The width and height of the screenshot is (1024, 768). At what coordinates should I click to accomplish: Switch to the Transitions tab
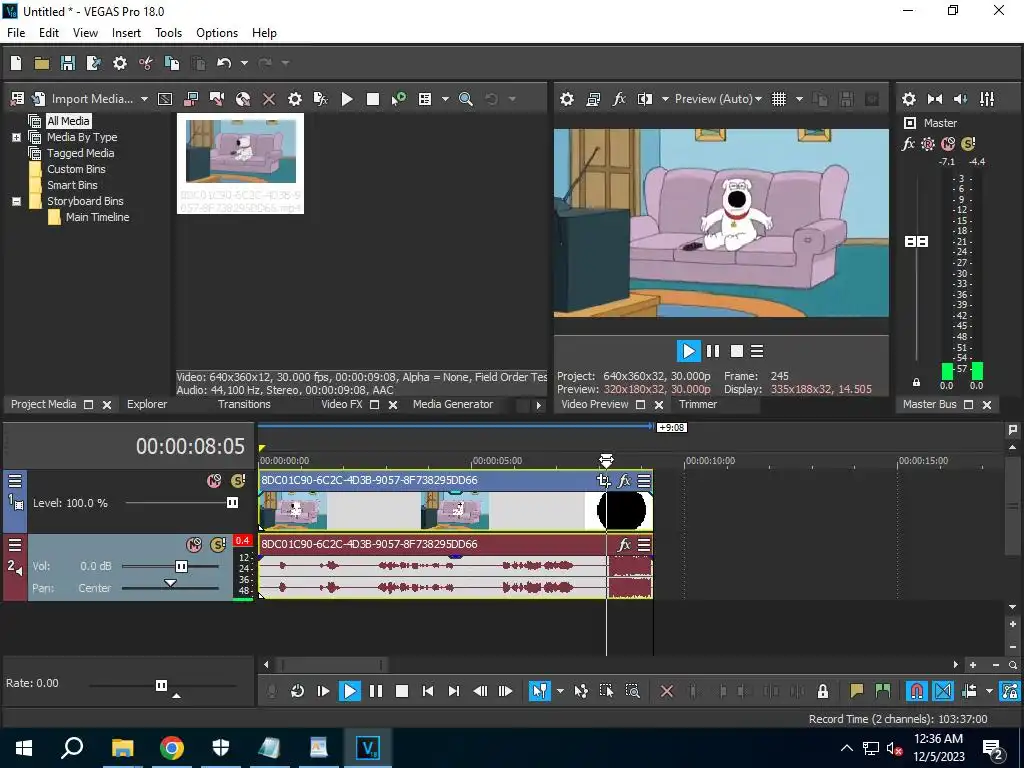coord(244,404)
